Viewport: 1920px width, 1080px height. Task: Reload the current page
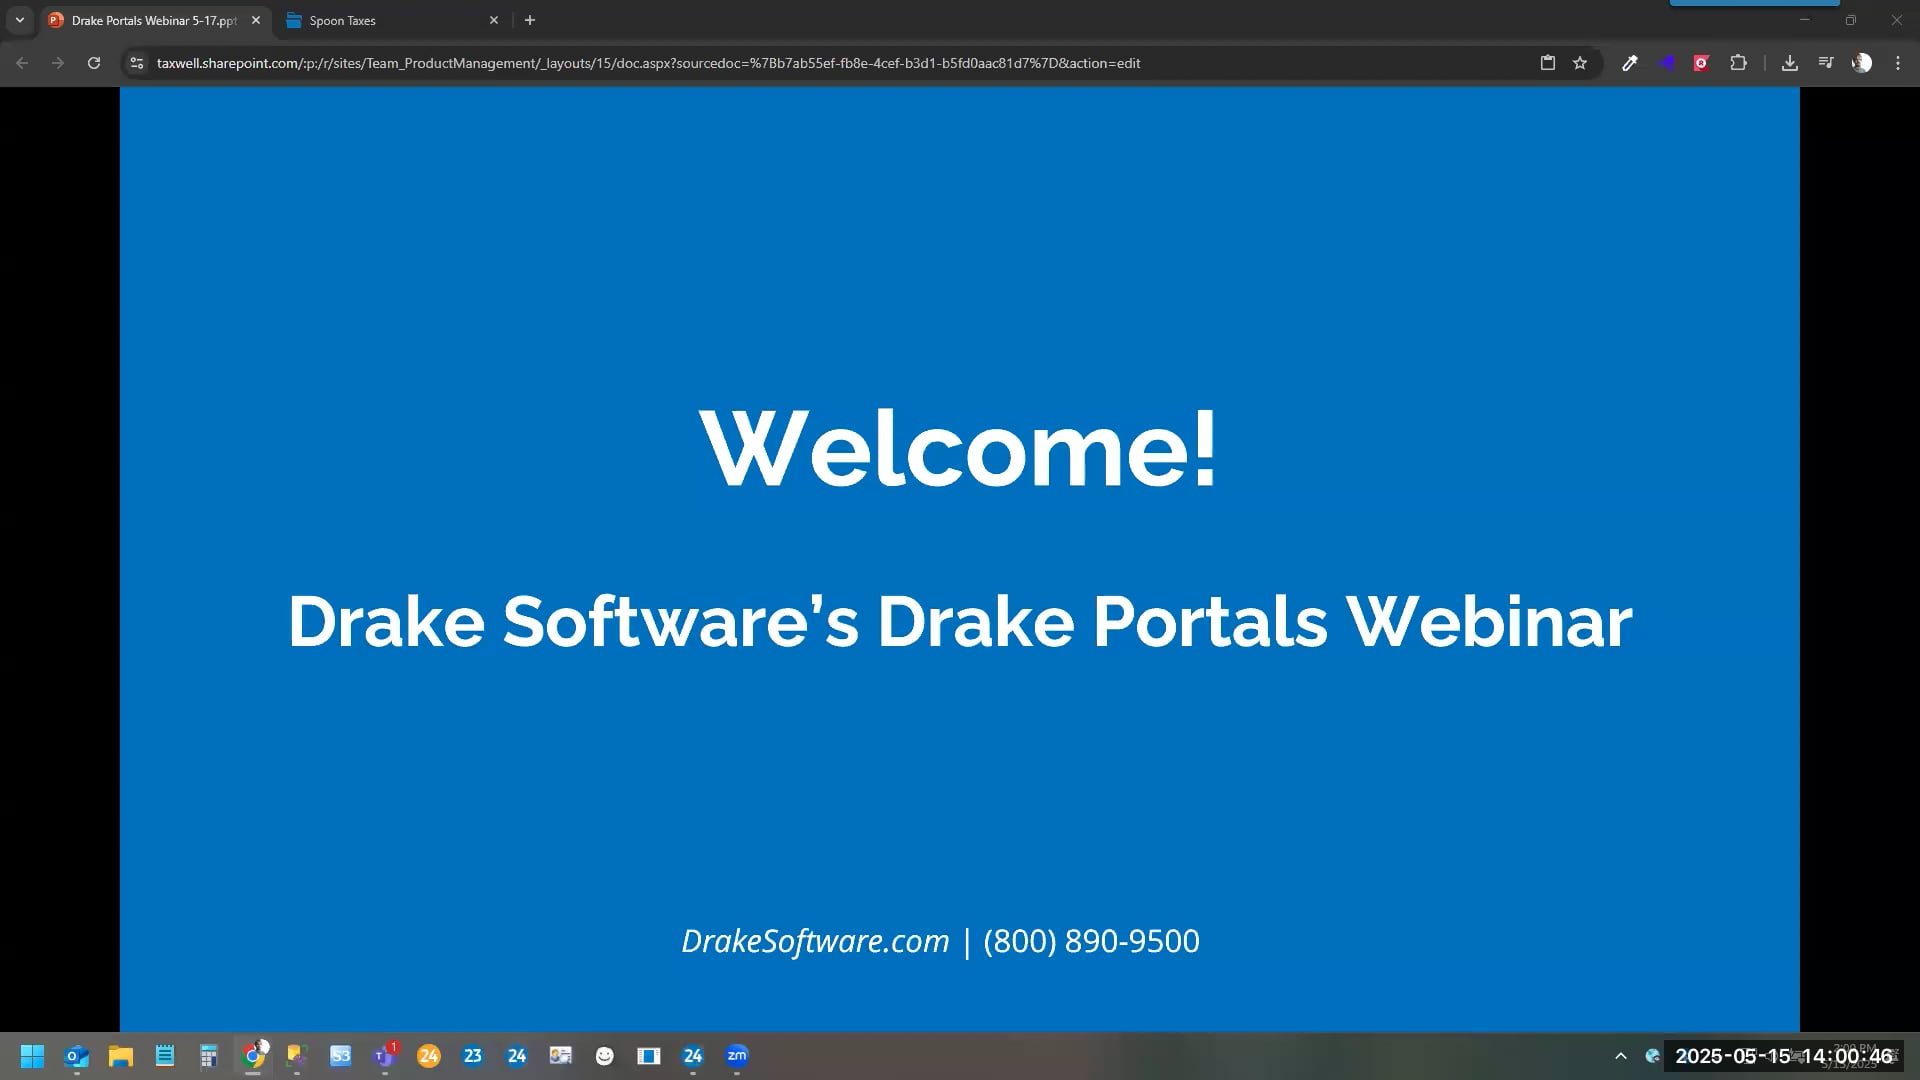(x=93, y=62)
